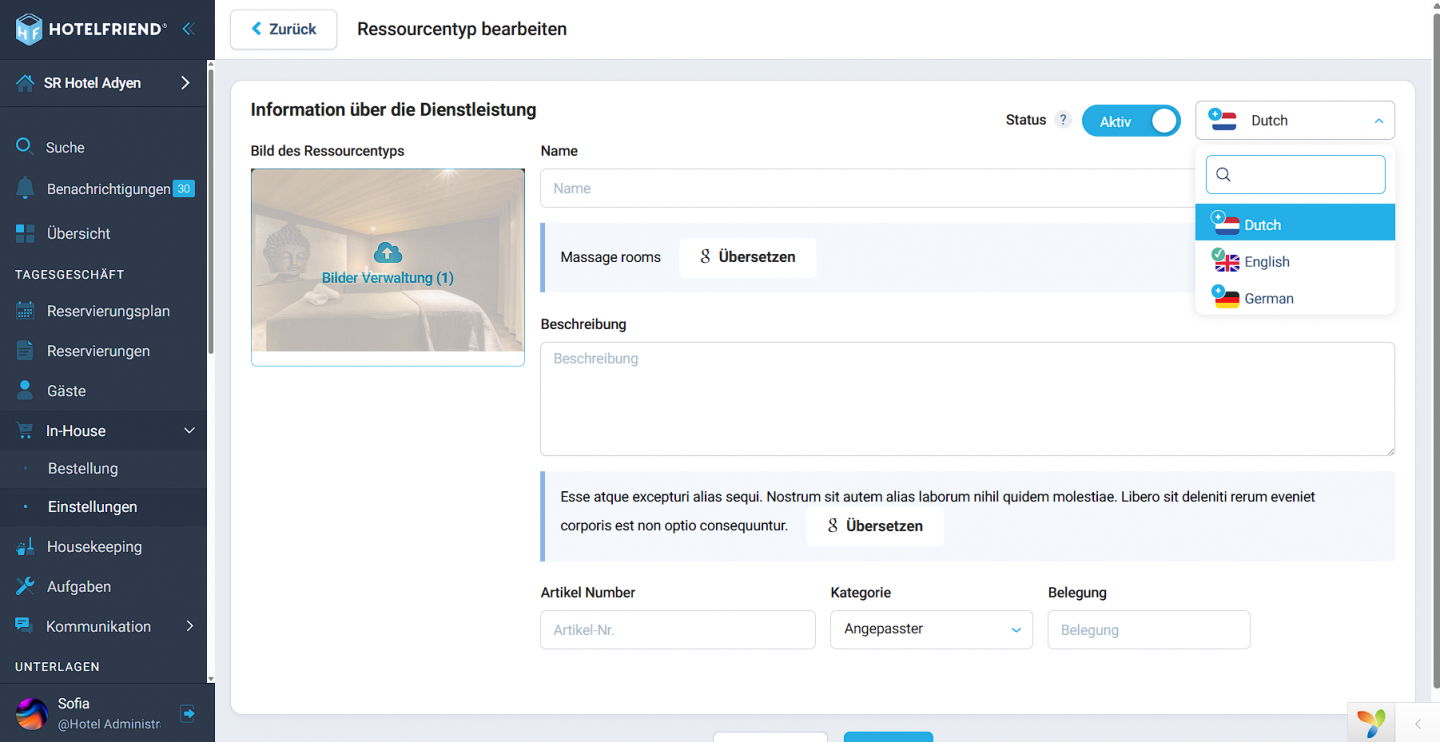
Task: Click the Housekeeping broom icon
Action: 25,547
